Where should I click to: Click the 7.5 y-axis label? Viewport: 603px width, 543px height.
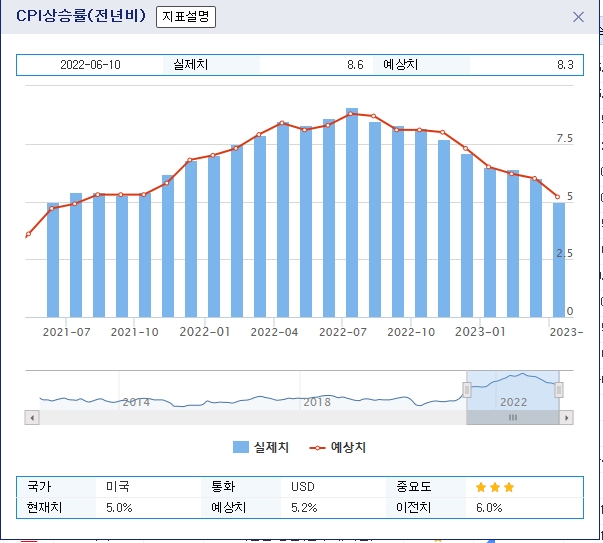coord(564,138)
